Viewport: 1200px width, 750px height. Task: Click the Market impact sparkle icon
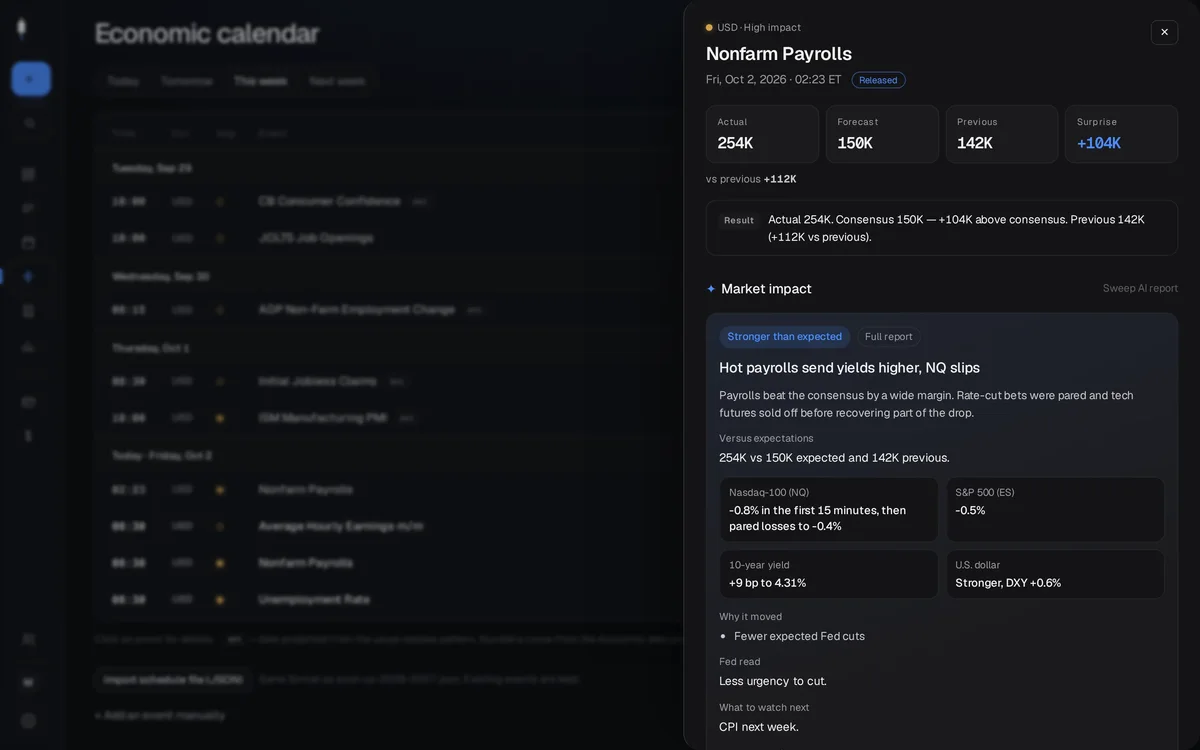[711, 289]
